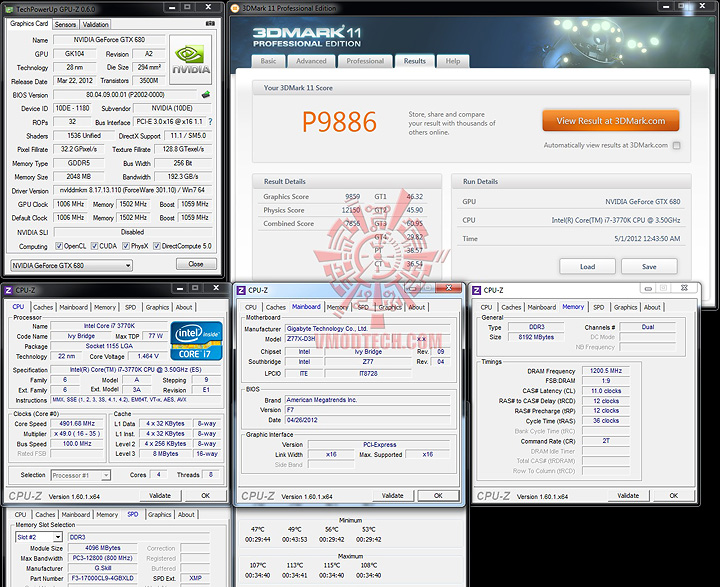This screenshot has width=720, height=587.
Task: Click OK in CPU-Z Memory window
Action: 674,496
